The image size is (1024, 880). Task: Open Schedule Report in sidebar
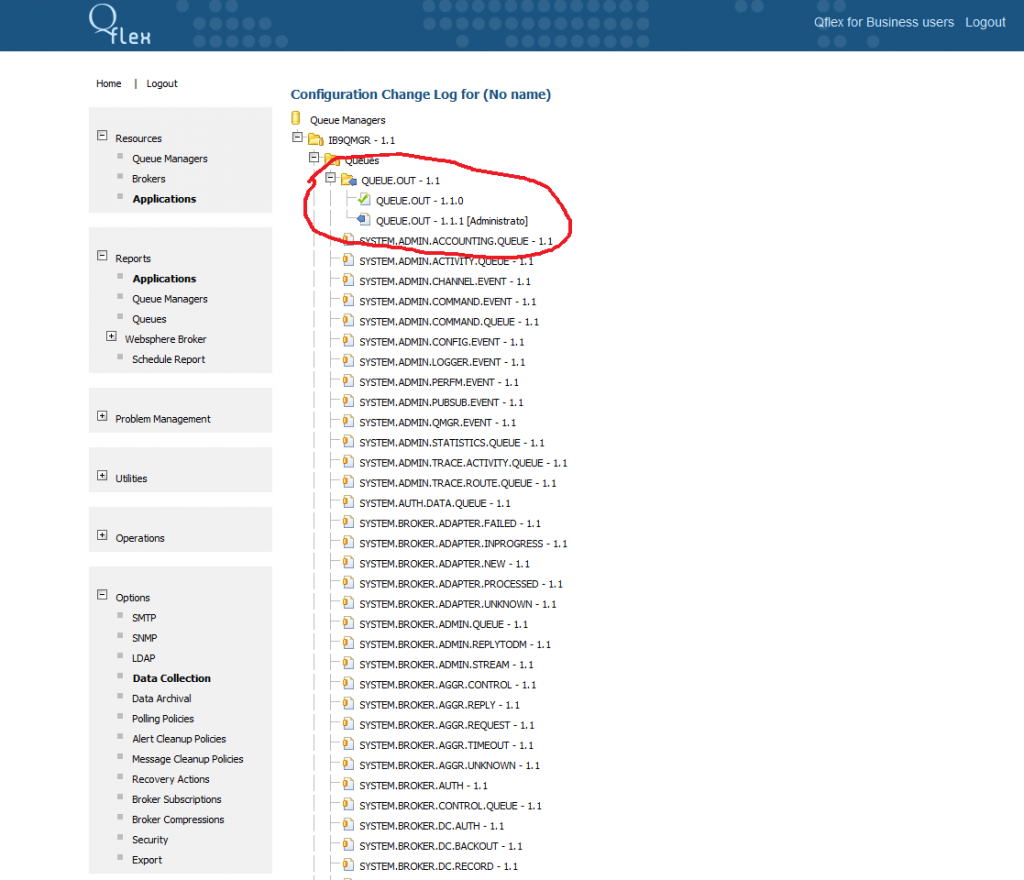[168, 360]
